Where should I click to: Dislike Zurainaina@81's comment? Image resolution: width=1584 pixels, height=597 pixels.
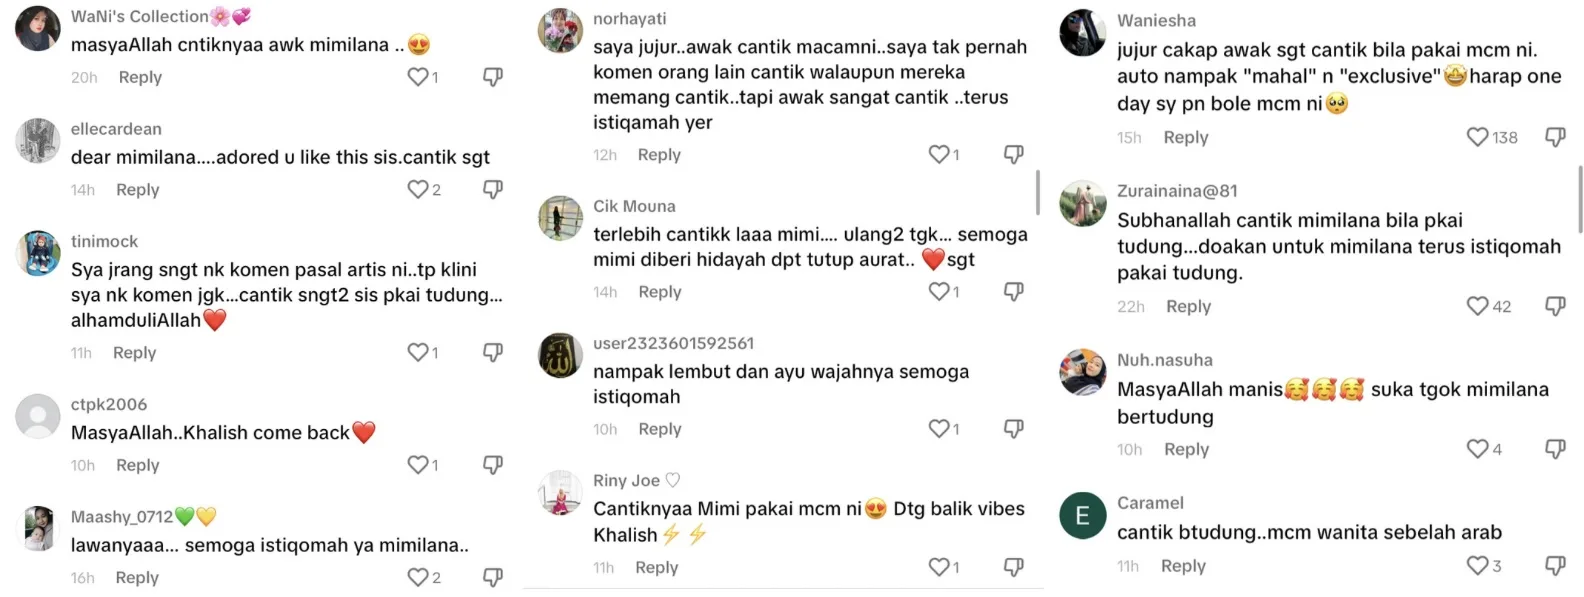[1555, 306]
